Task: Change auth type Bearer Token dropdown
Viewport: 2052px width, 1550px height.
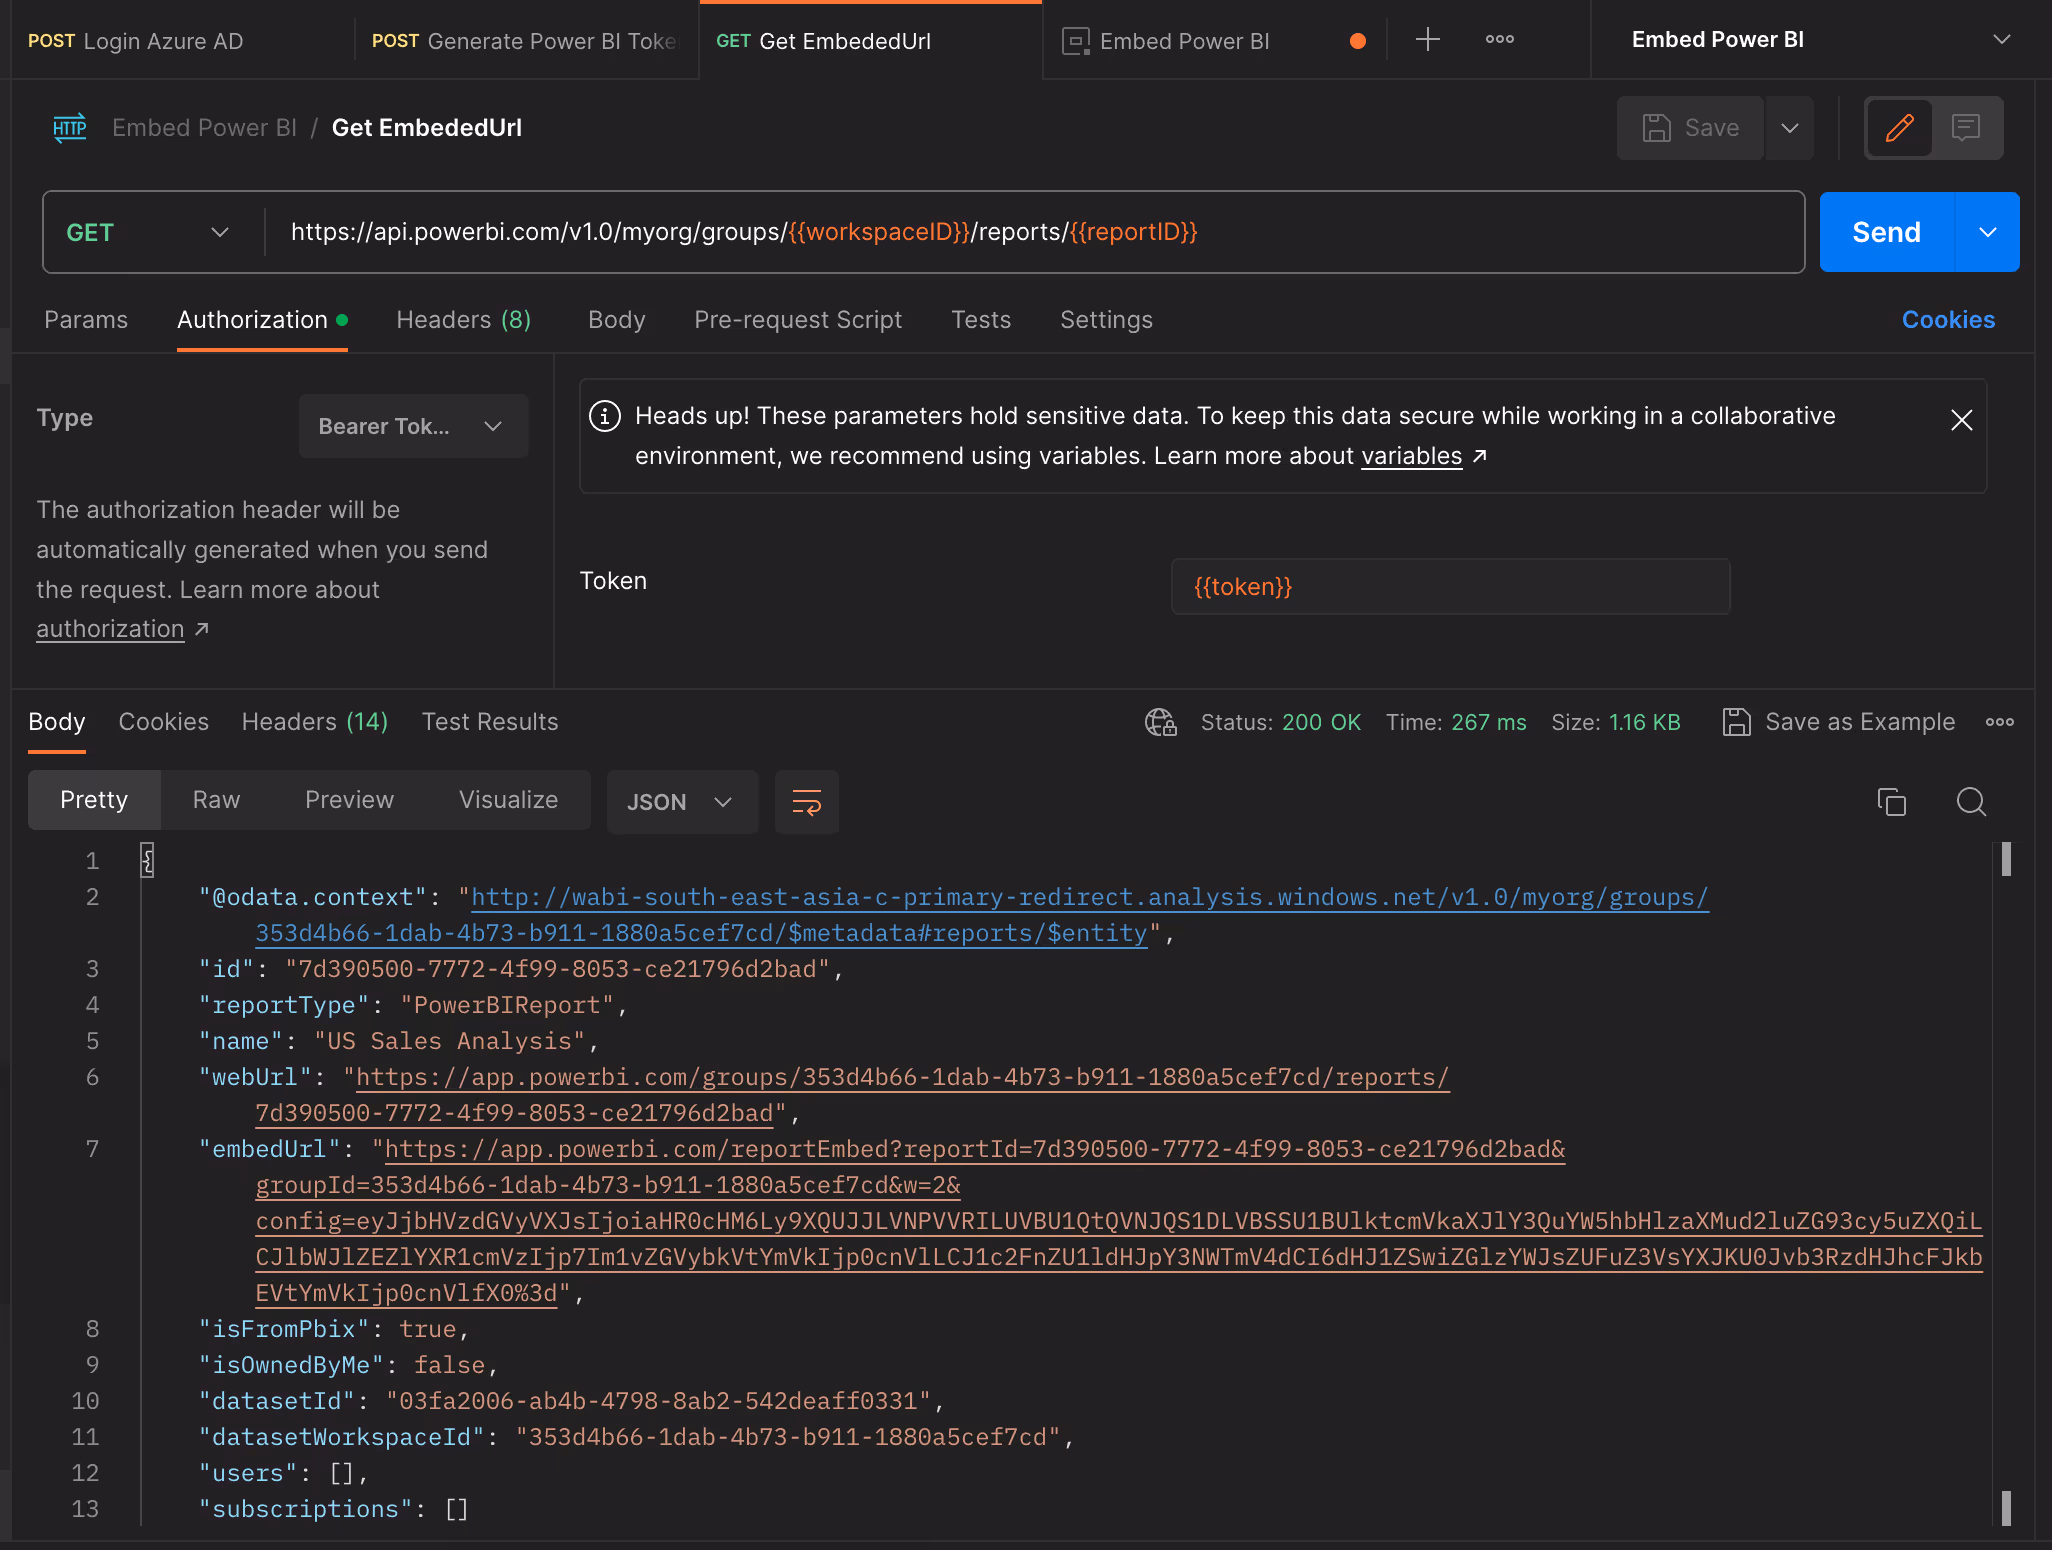Action: tap(413, 426)
